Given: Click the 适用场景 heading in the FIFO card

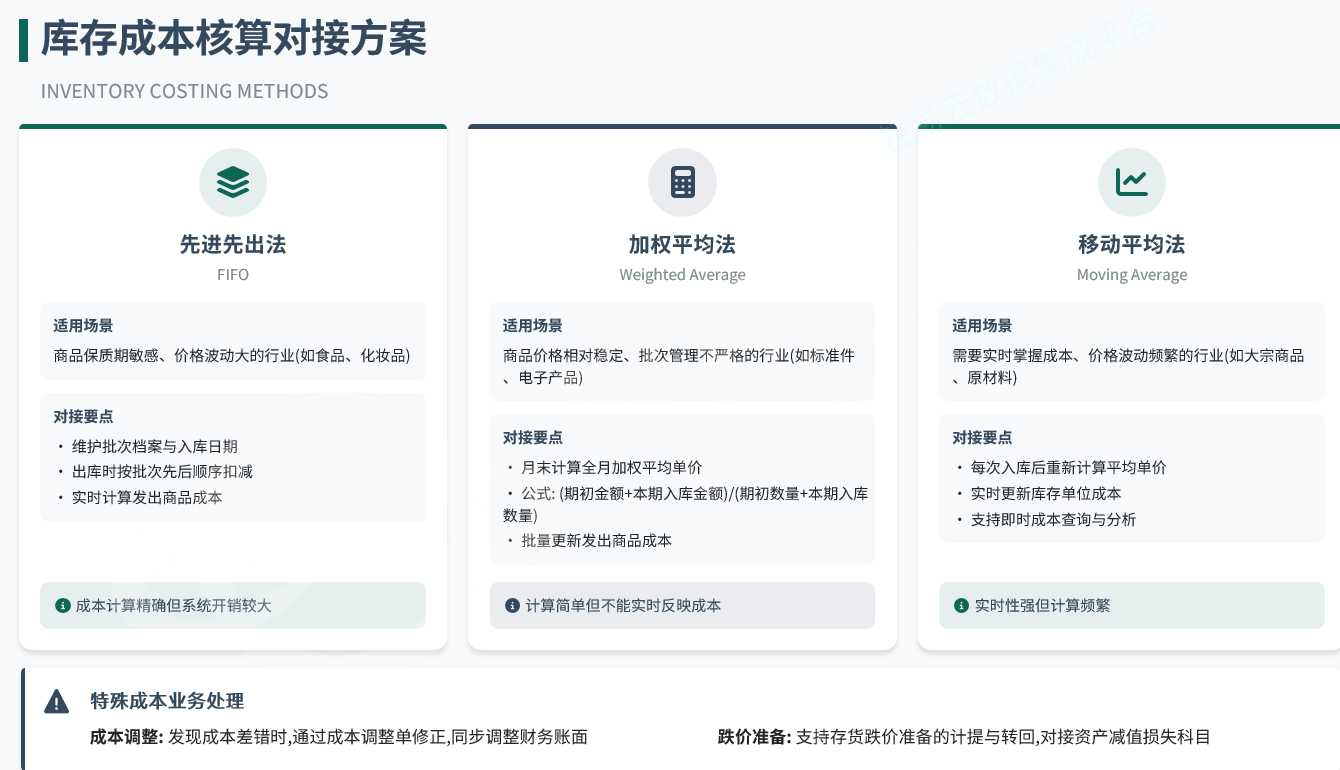Looking at the screenshot, I should coord(83,326).
